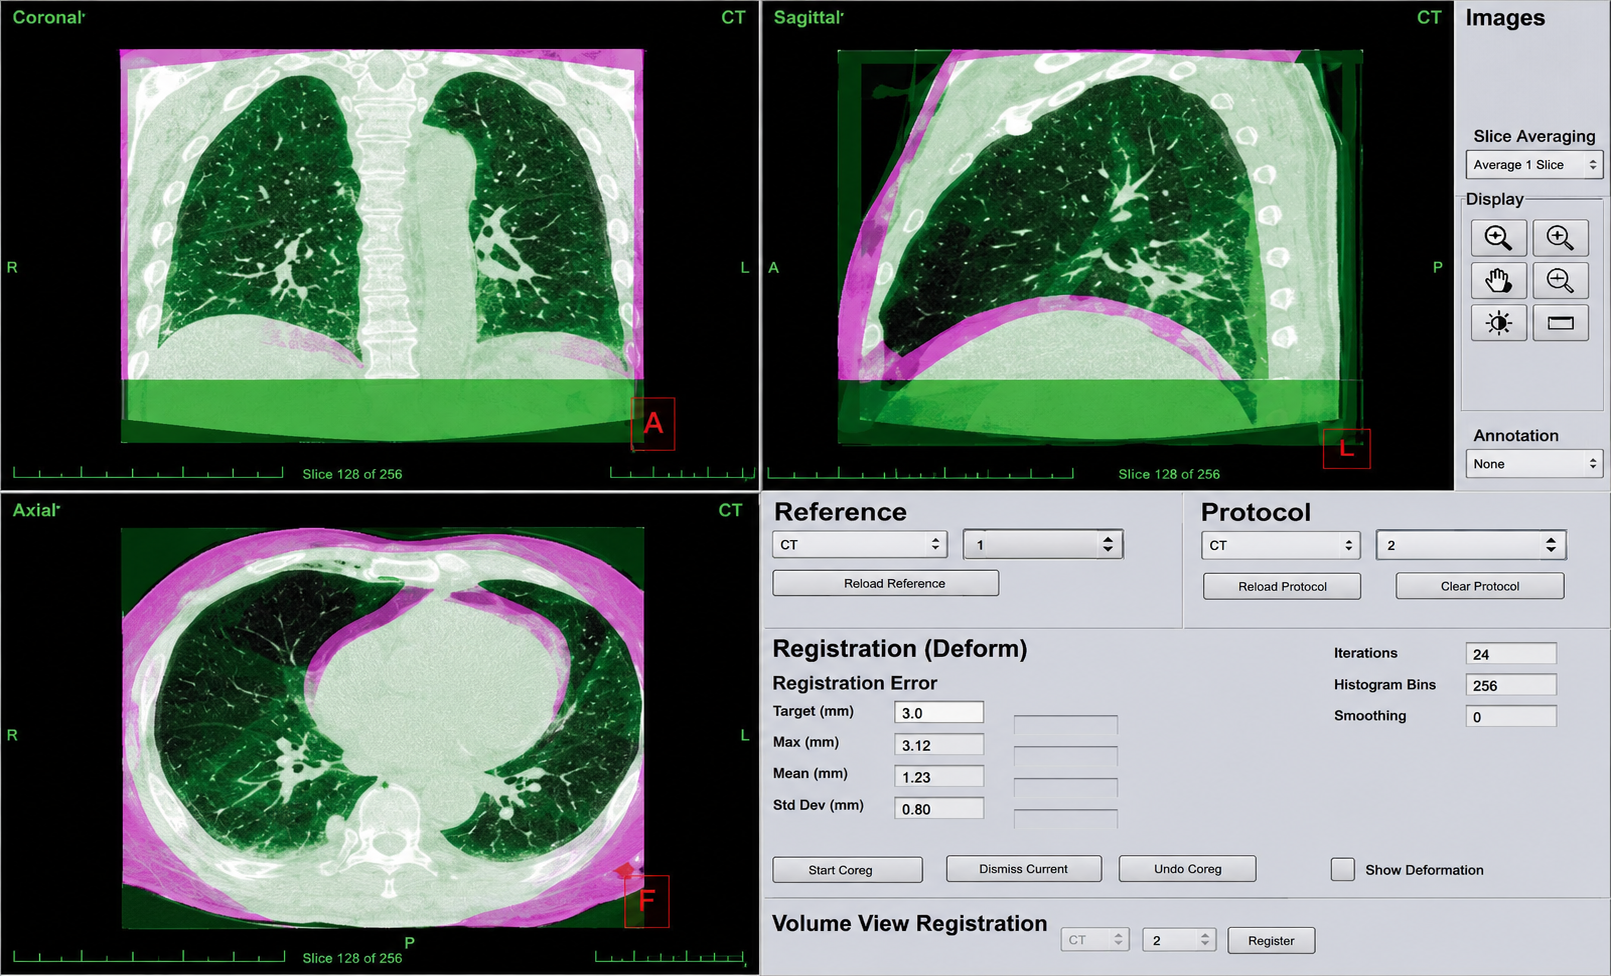Click the Sagittal view CT image
Viewport: 1611px width, 976px height.
point(1100,246)
